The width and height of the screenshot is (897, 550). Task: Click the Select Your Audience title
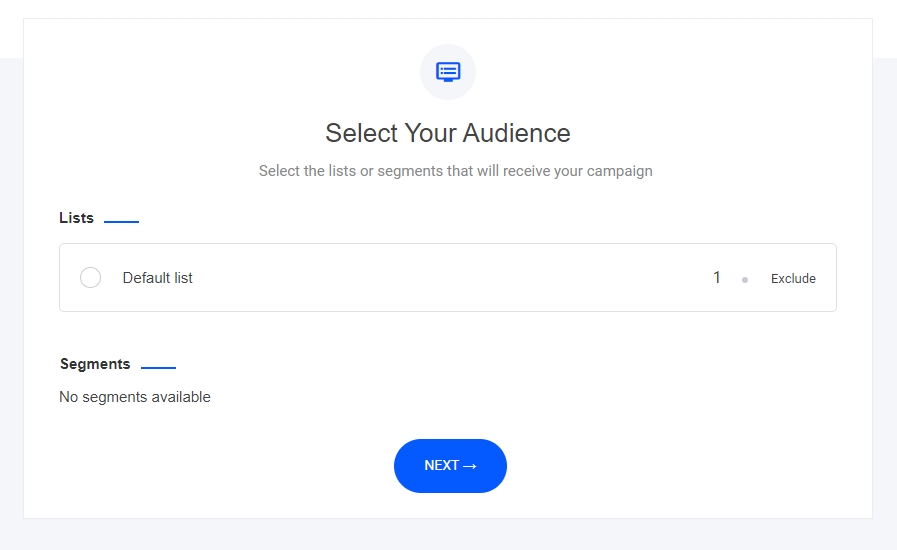click(448, 133)
